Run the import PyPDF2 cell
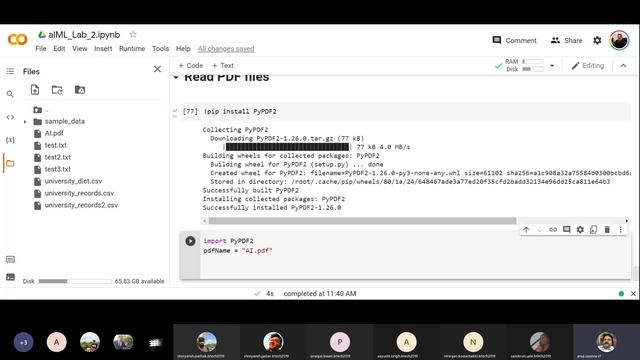This screenshot has width=640, height=360. pos(190,241)
